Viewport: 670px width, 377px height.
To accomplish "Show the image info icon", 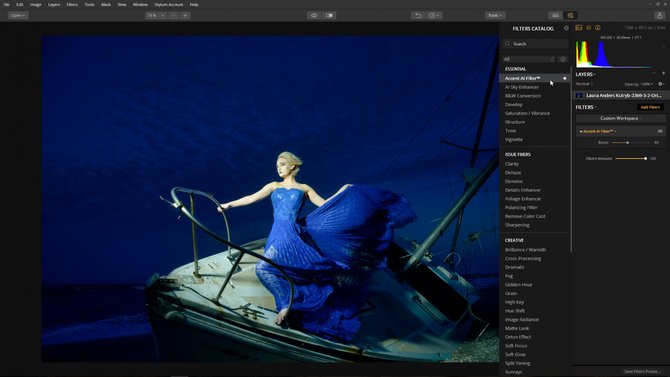I will [598, 28].
